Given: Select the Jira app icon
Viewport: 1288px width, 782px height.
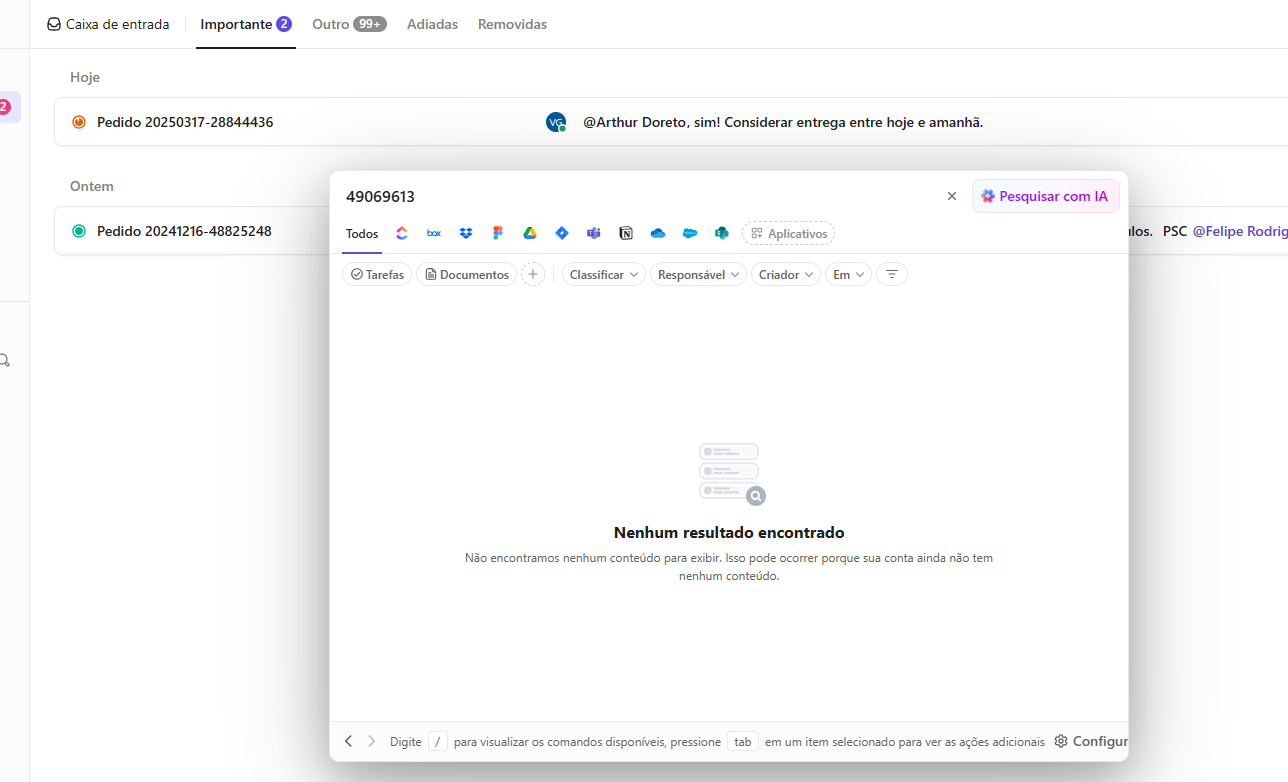Looking at the screenshot, I should tap(562, 233).
